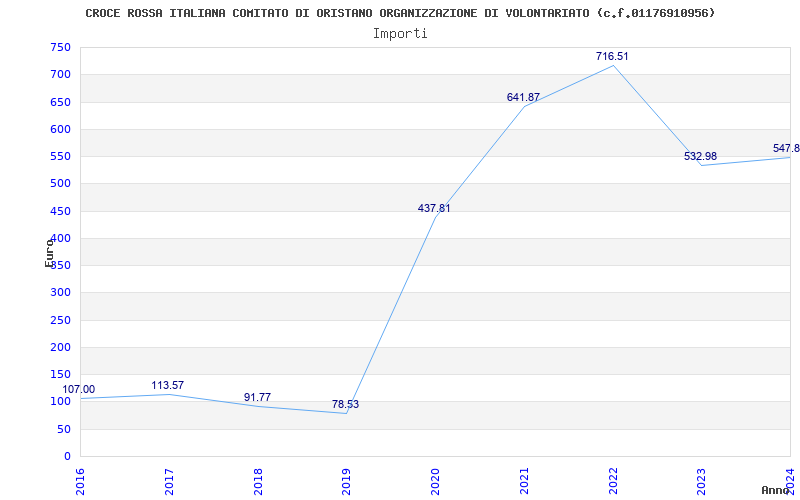Click the 600 y-axis tick label
Screen dimensions: 800x500
point(61,129)
